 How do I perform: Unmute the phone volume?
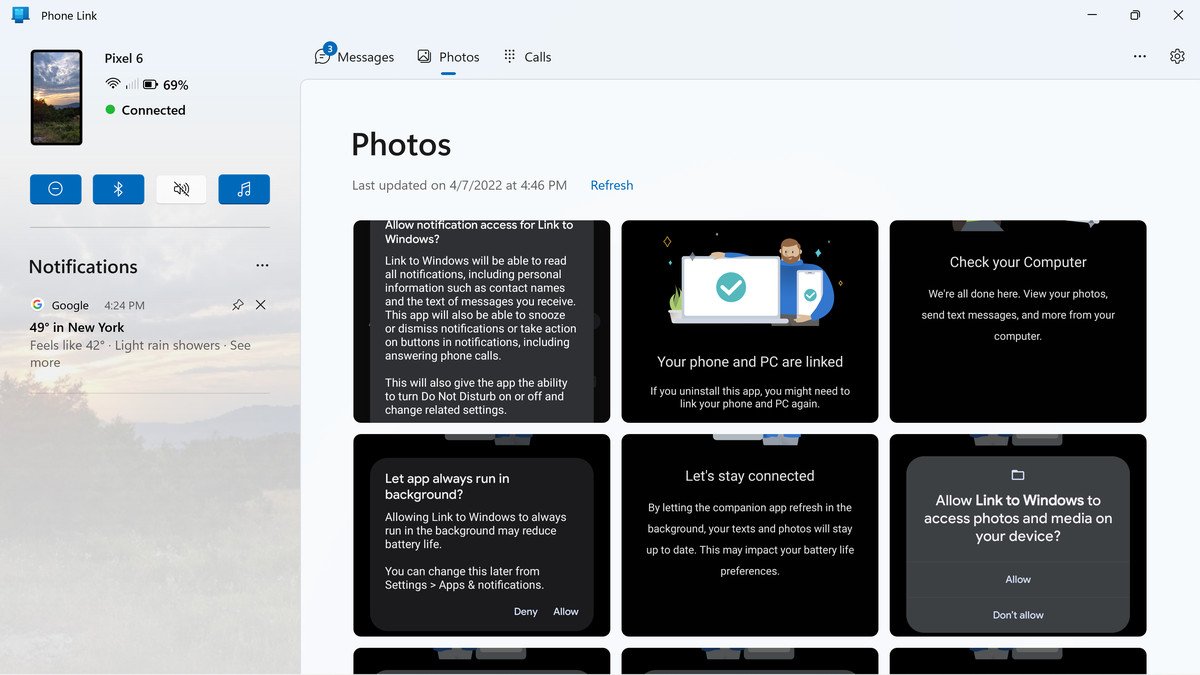click(x=181, y=189)
